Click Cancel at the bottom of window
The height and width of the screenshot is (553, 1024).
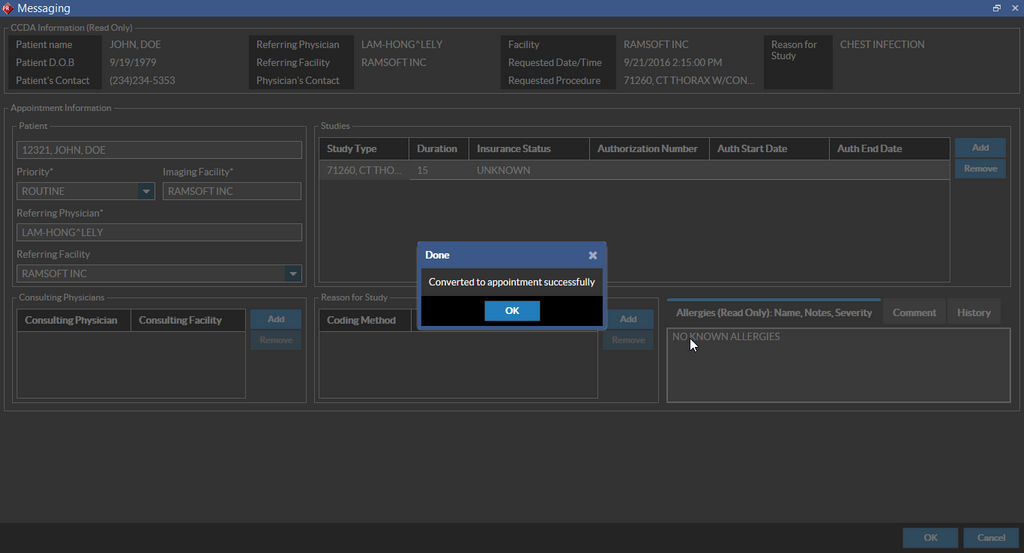[x=991, y=538]
